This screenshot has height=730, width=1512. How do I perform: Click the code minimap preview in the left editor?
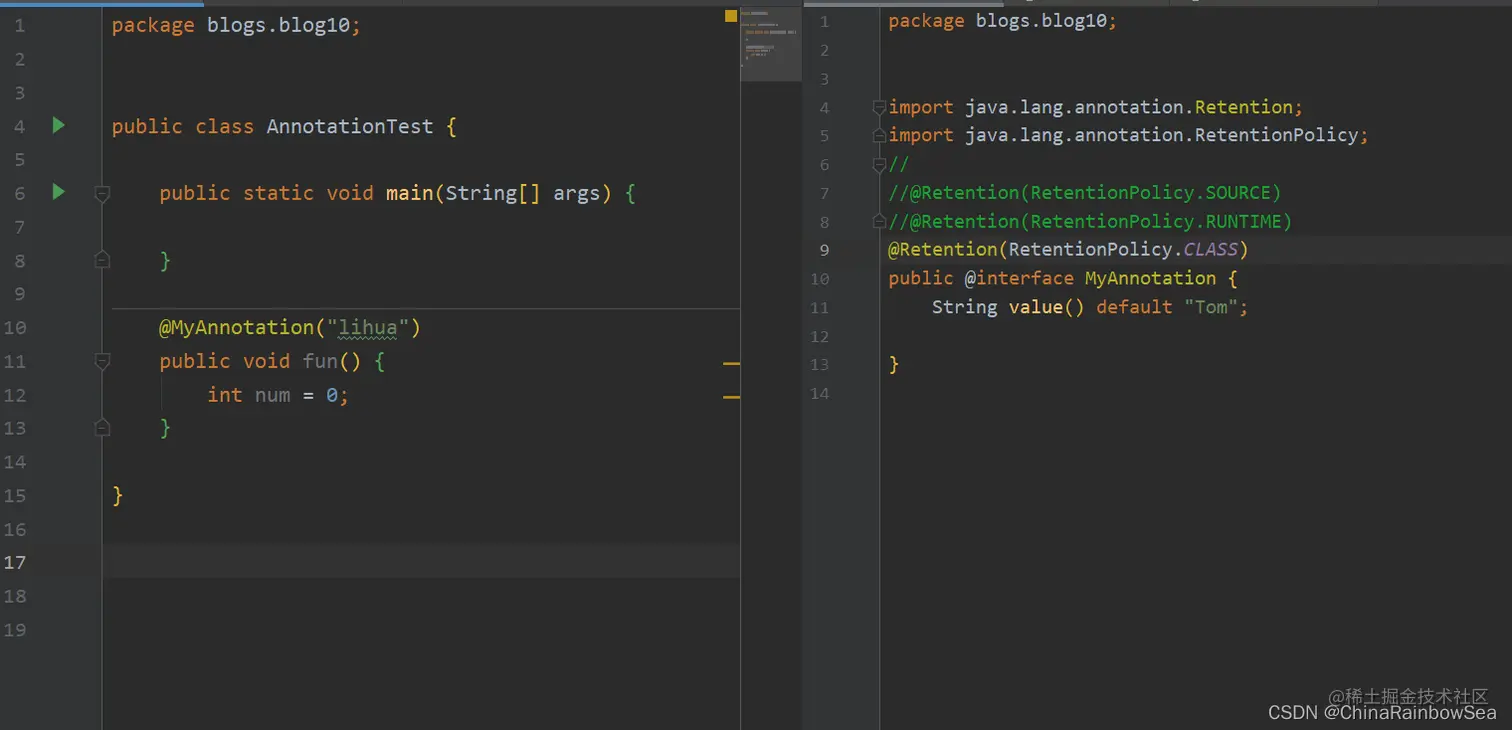click(x=771, y=45)
